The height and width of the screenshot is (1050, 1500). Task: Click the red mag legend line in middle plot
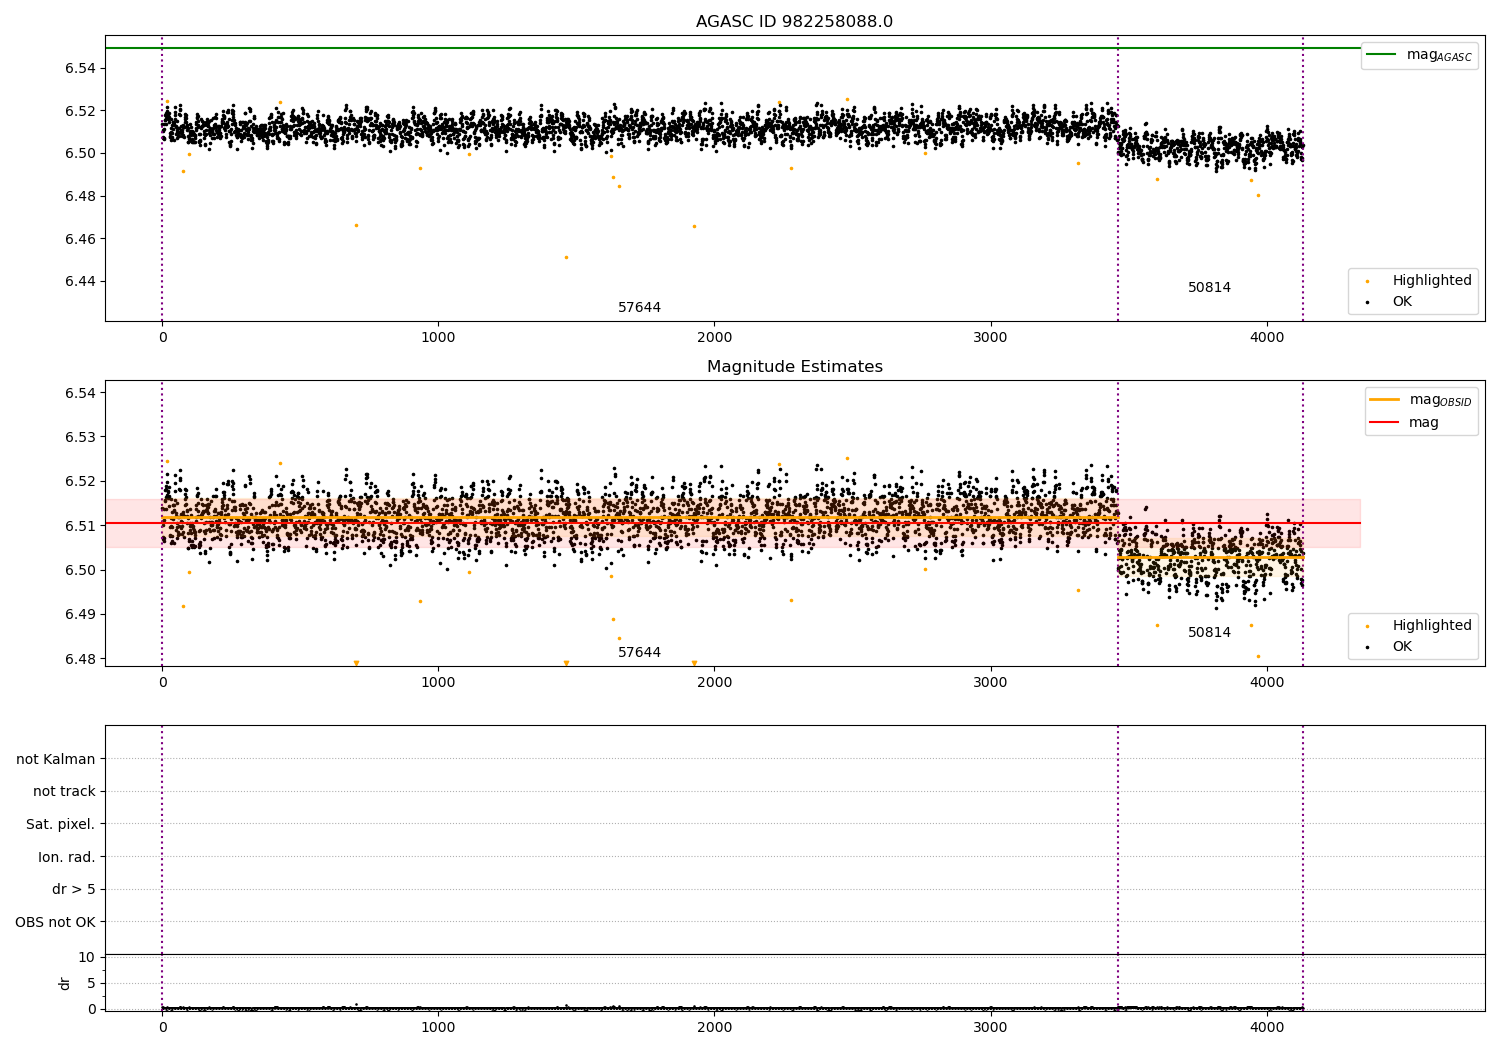[1385, 423]
